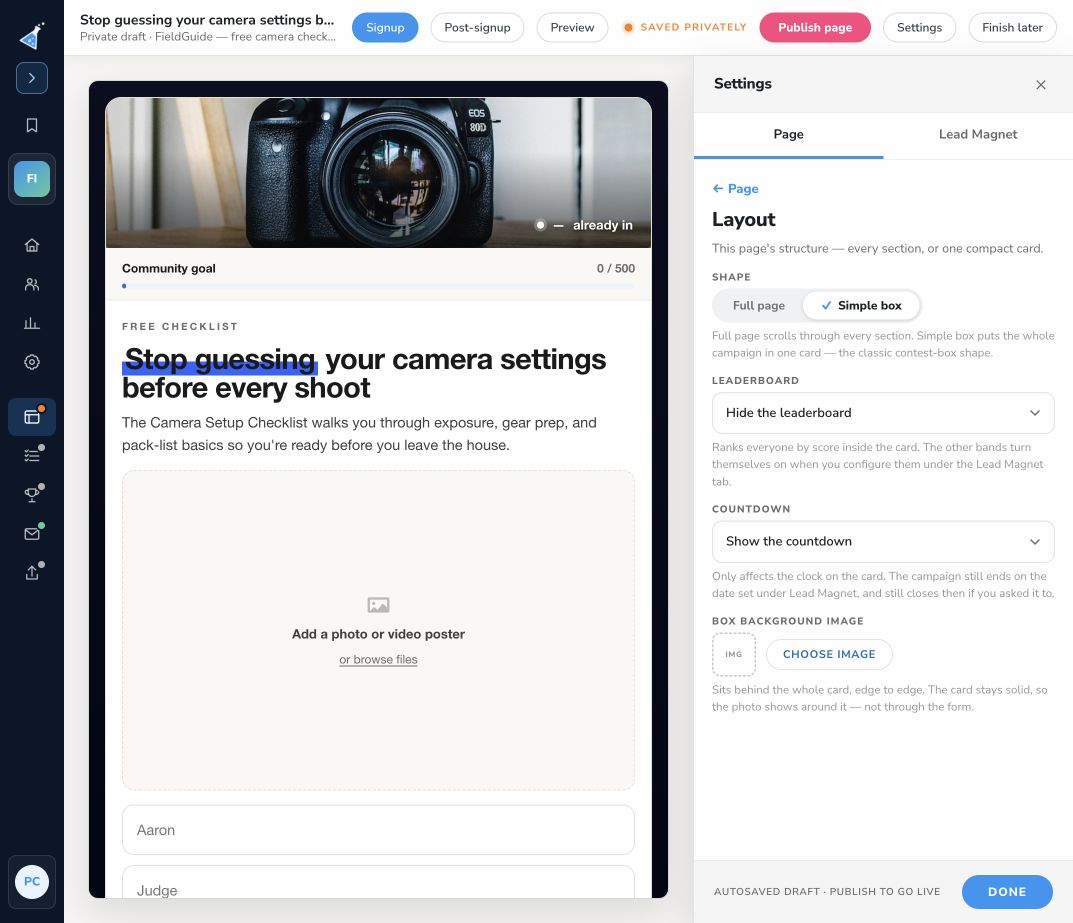Open the Countdown dropdown
The image size is (1073, 923).
[x=883, y=541]
